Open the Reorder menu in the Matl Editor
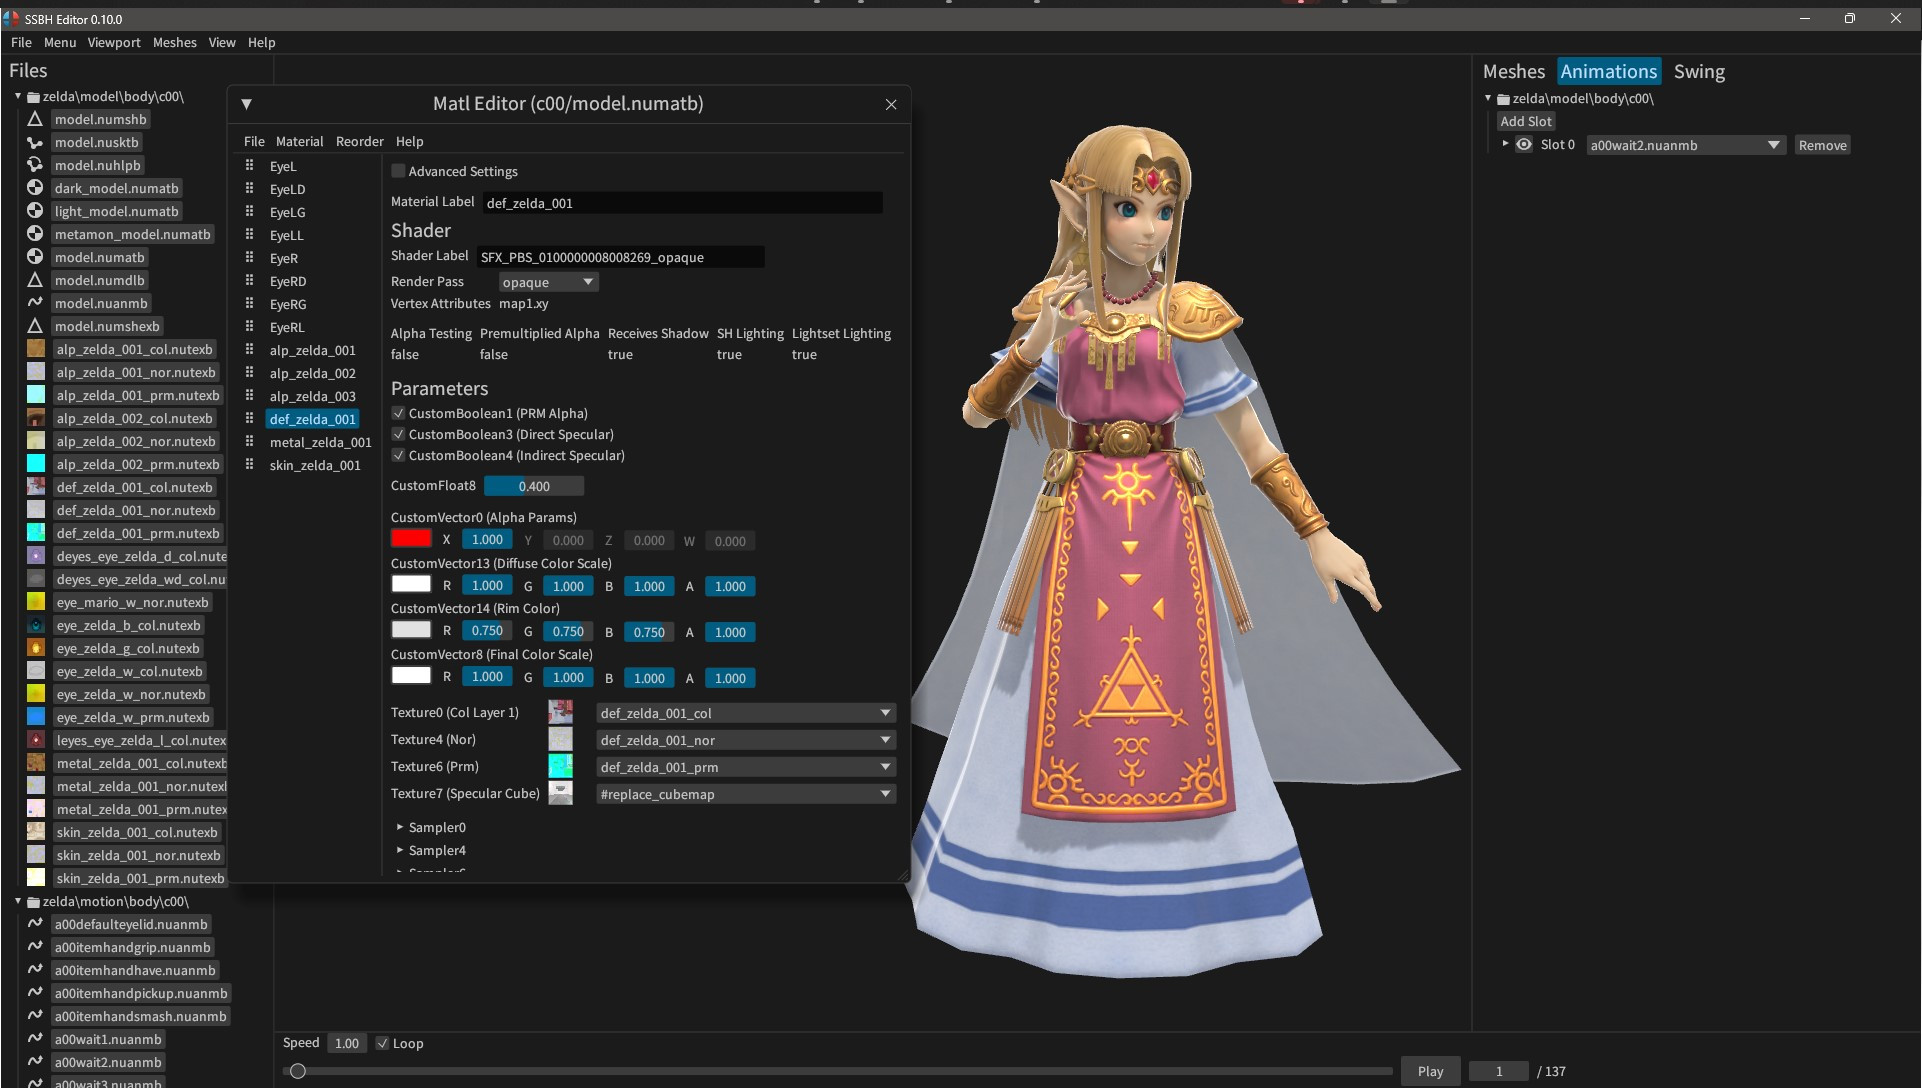Screen dimensions: 1922x1088 click(359, 141)
